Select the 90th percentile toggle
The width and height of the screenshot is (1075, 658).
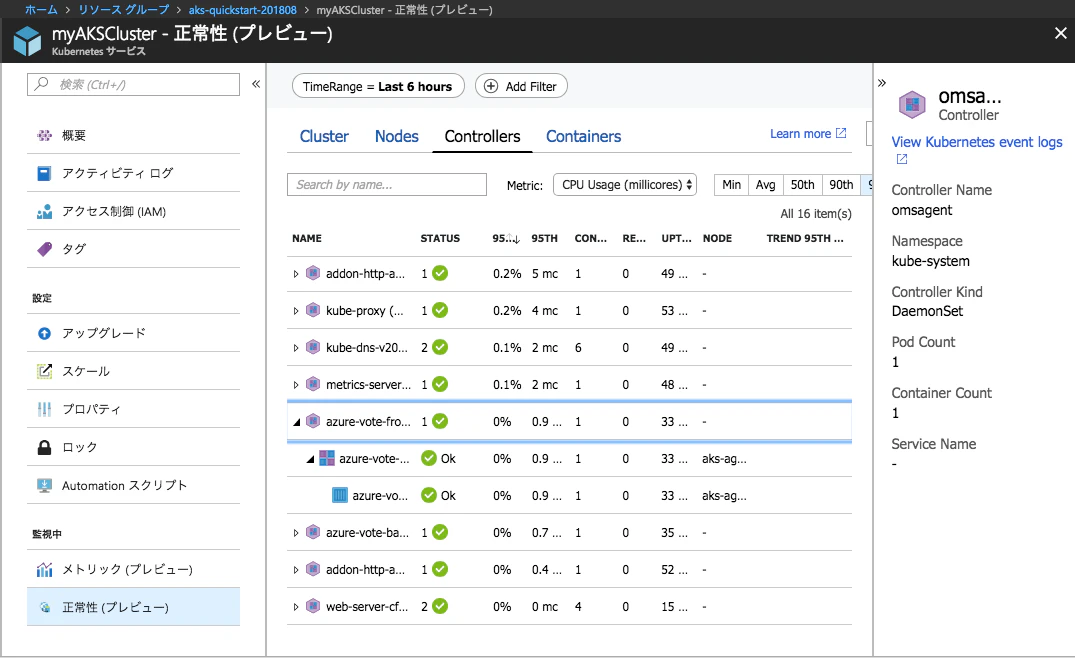coord(841,184)
